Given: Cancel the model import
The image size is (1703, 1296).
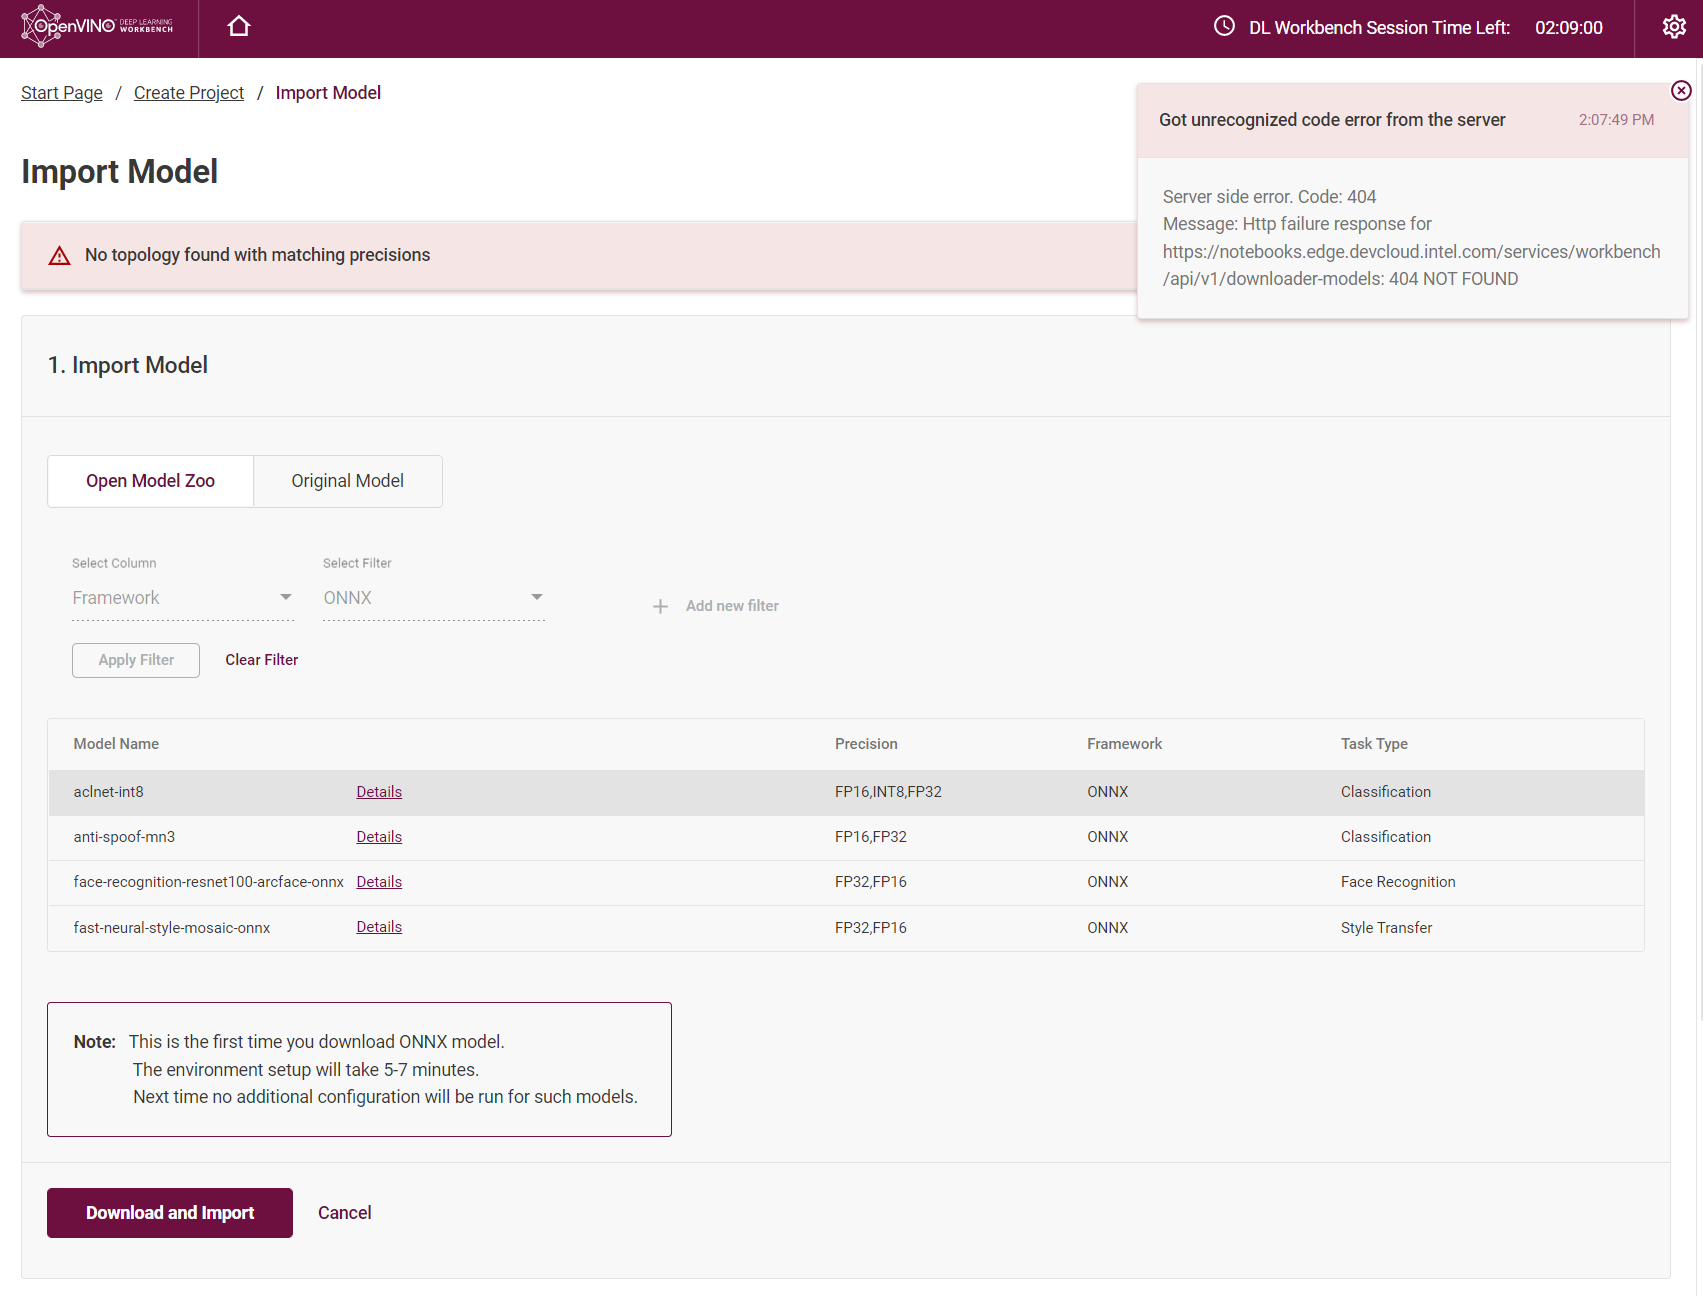Looking at the screenshot, I should (344, 1212).
